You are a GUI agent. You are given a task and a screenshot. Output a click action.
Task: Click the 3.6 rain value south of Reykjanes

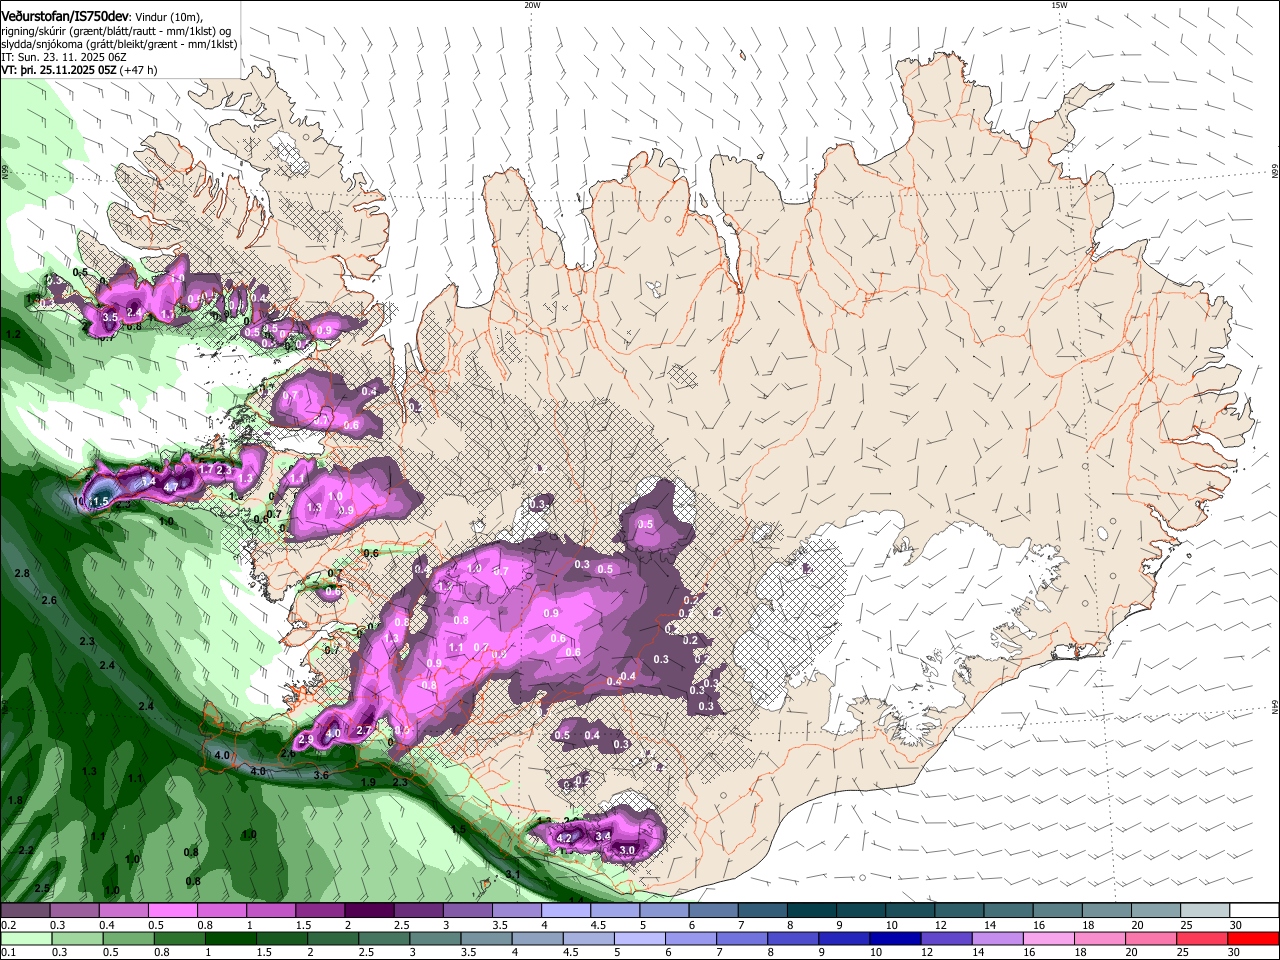(321, 775)
